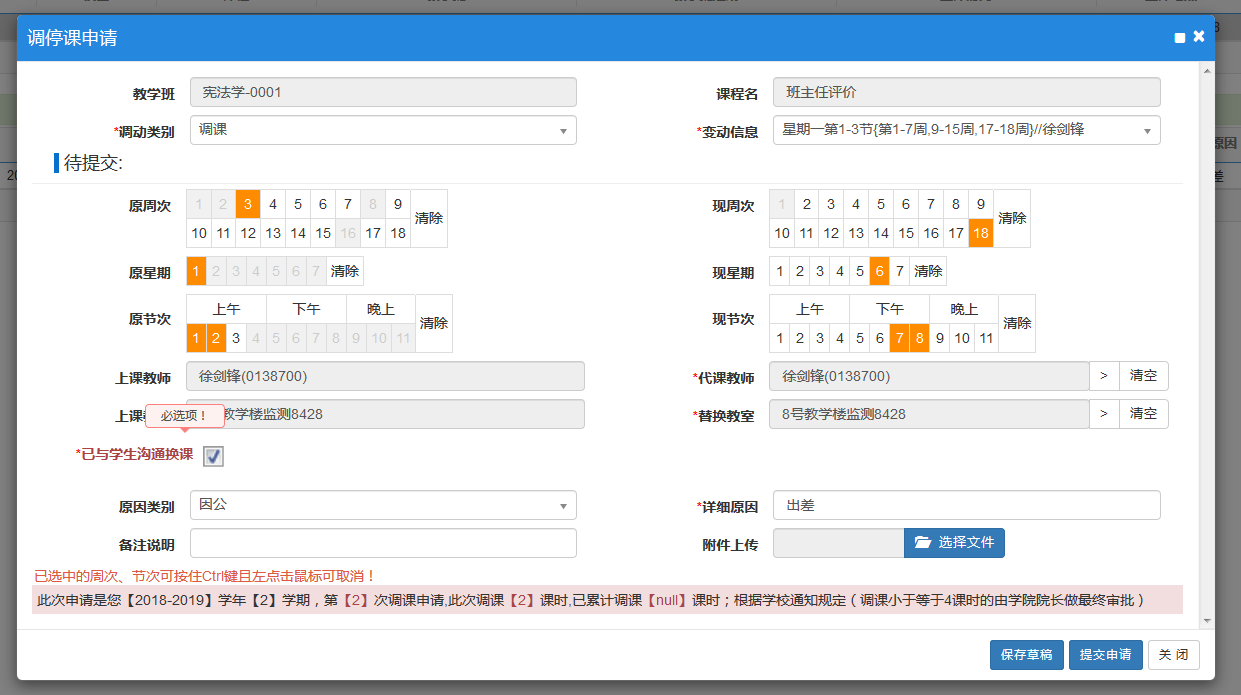Screen dimensions: 1241x695
Task: Close dialog with the X icon
Action: pyautogui.click(x=1199, y=37)
